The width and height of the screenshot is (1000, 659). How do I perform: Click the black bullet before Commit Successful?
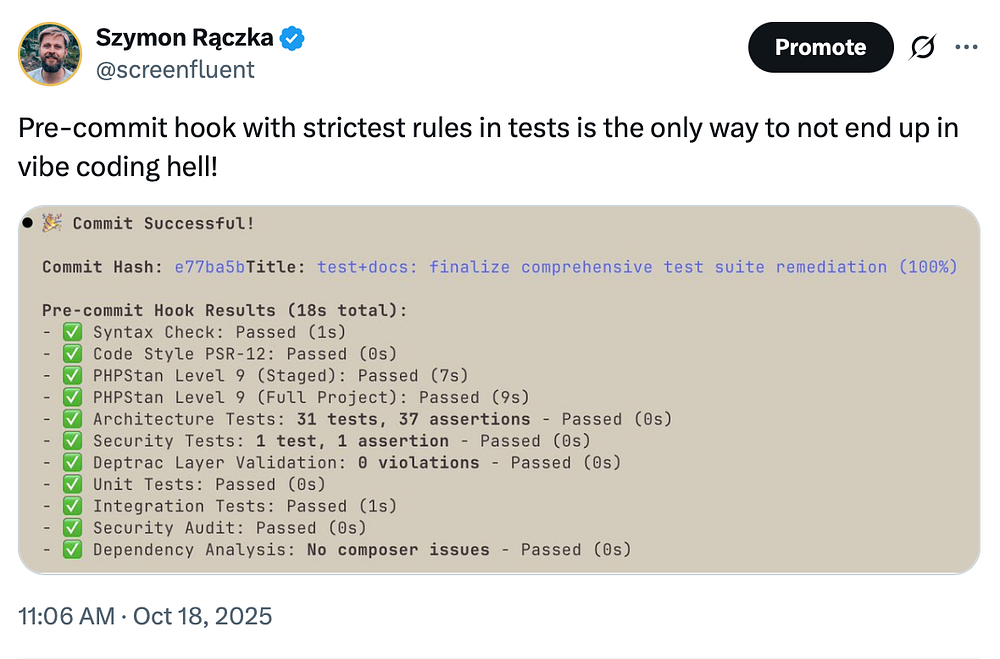[x=28, y=222]
